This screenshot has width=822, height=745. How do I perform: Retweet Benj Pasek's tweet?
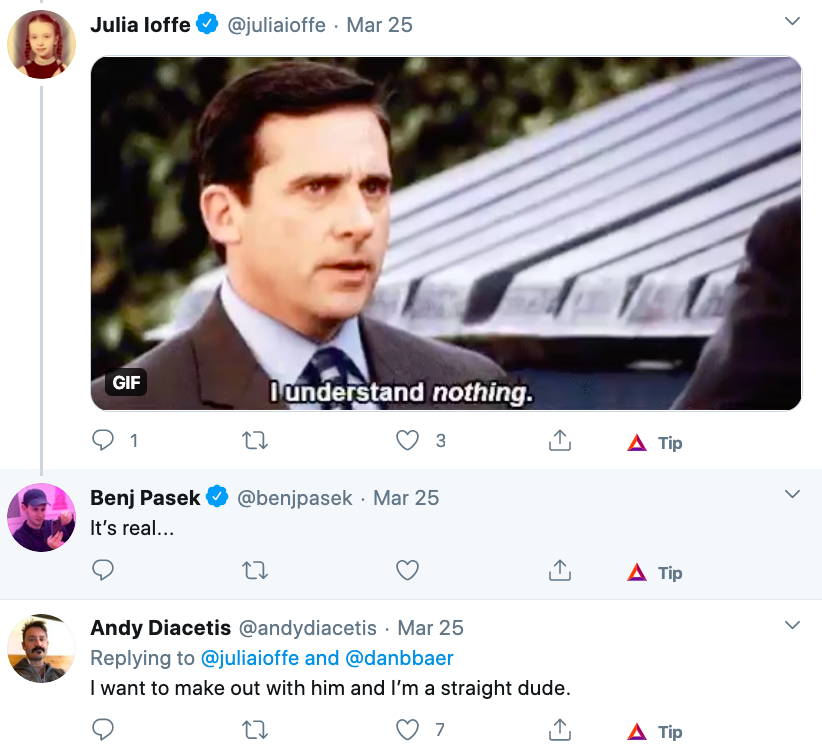click(x=255, y=570)
